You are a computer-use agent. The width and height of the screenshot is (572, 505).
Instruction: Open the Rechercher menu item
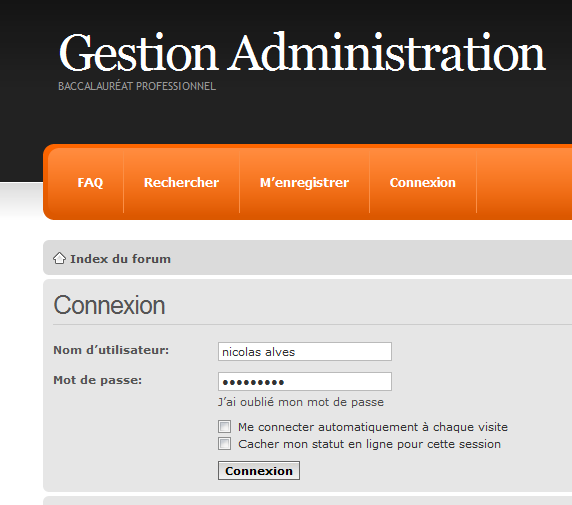[181, 182]
